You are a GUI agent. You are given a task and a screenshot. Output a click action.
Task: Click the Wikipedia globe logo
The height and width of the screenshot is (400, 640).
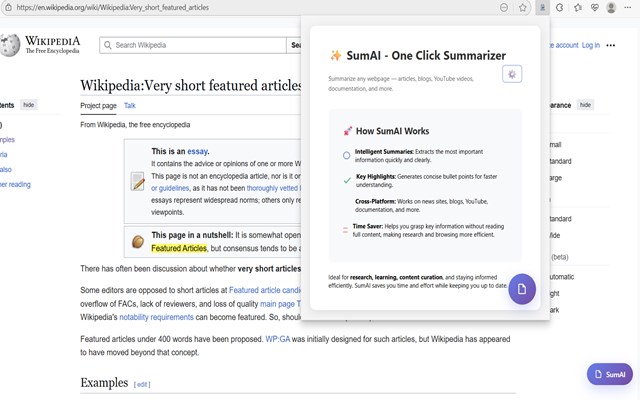click(x=10, y=45)
